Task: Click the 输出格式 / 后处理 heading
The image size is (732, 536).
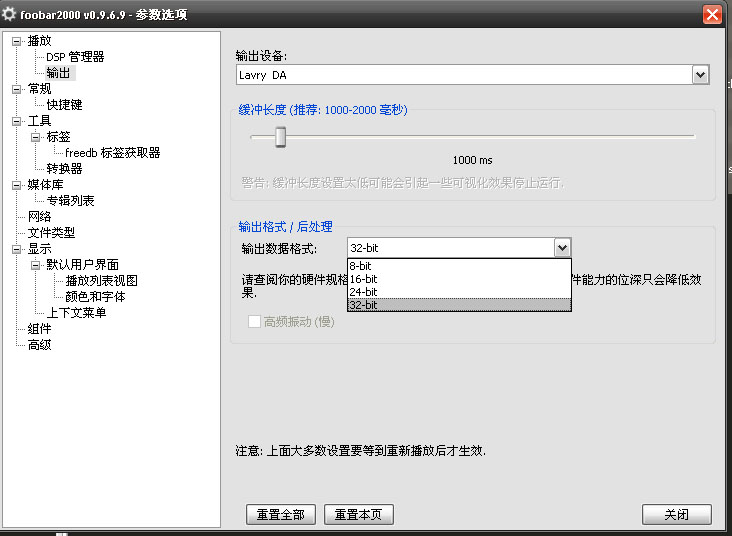Action: click(x=285, y=226)
